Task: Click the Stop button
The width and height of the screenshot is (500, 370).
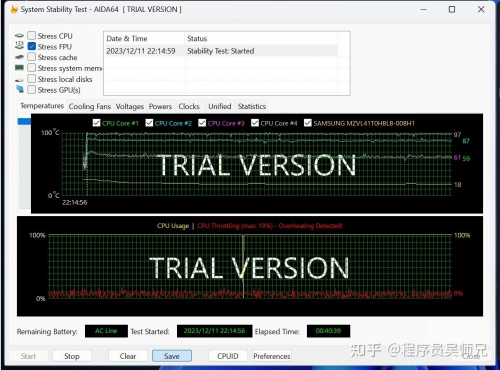Action: coord(72,356)
